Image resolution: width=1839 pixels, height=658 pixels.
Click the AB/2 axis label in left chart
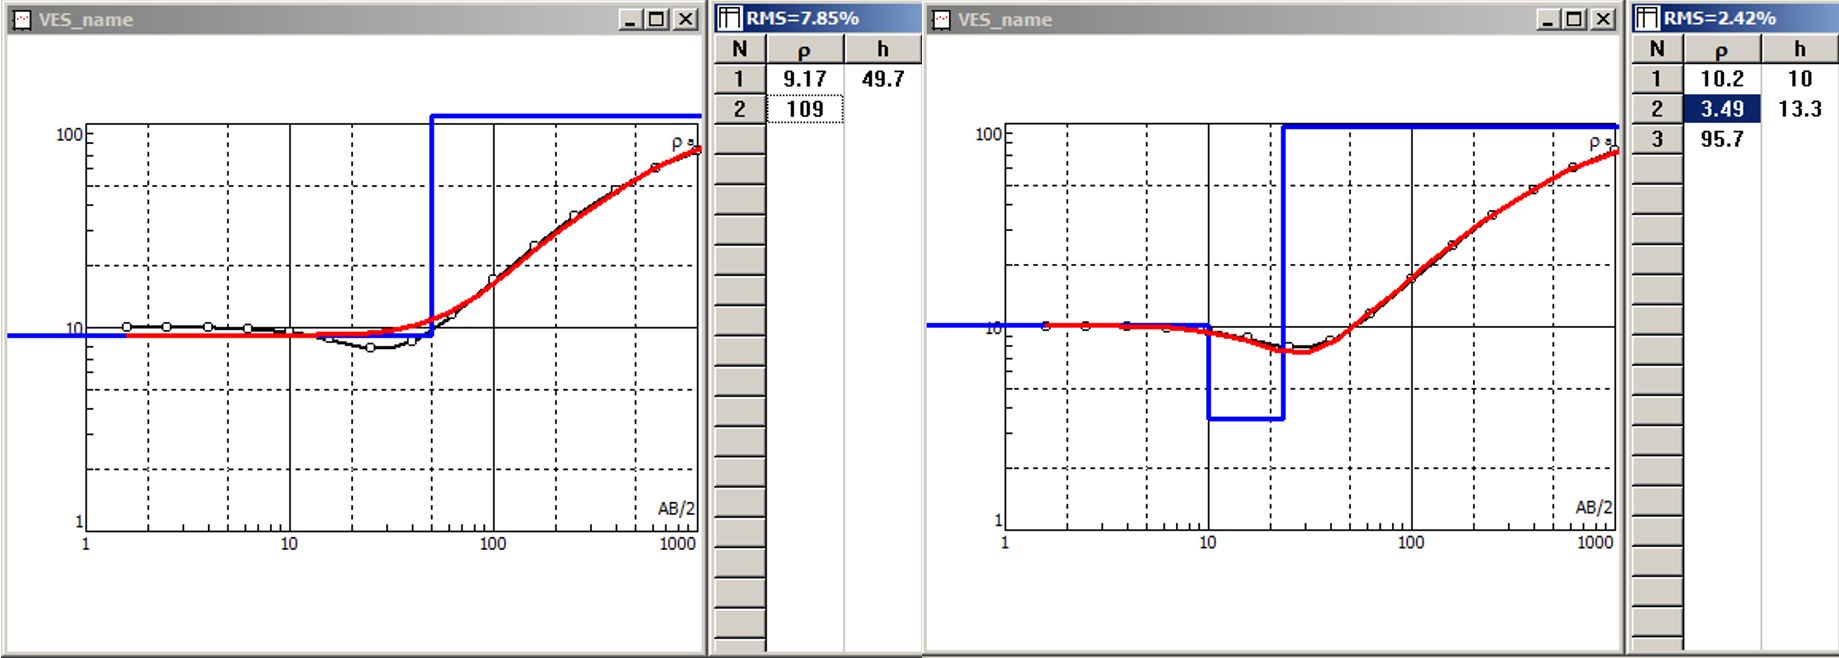[676, 509]
